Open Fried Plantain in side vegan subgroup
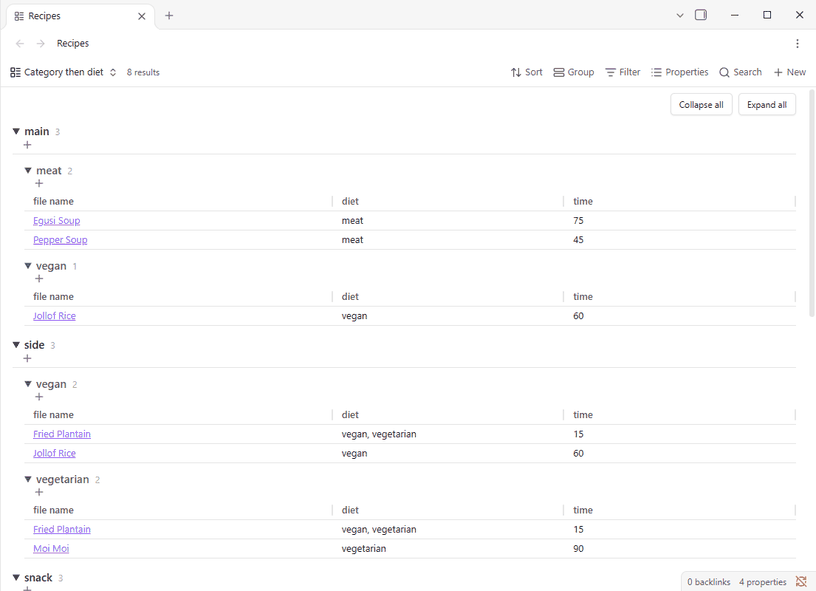Screen dimensions: 816x591 coord(62,434)
